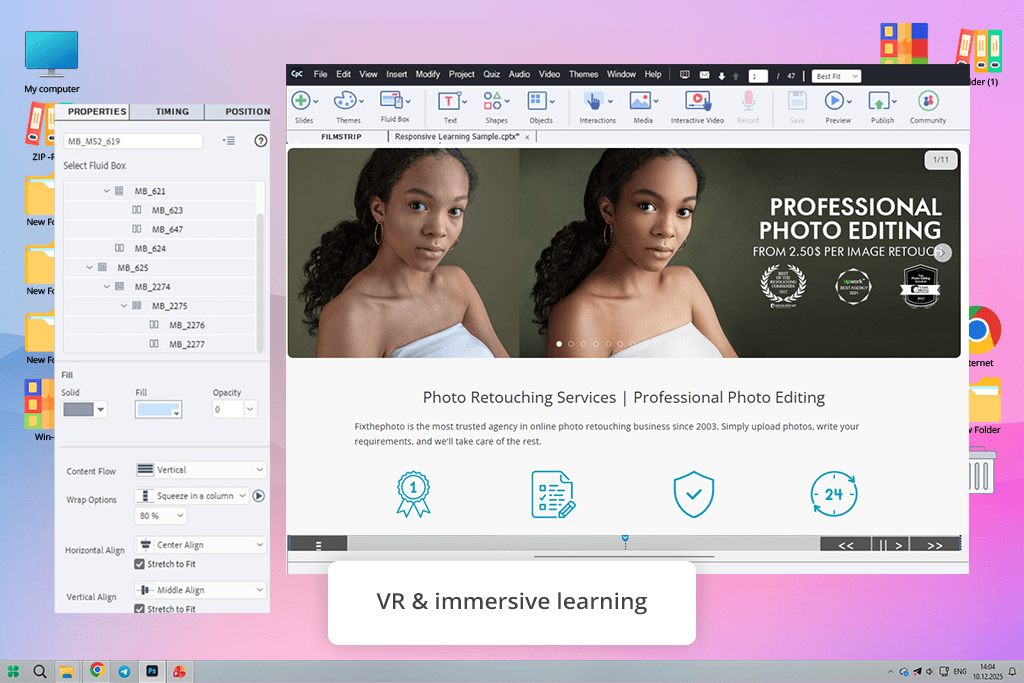Open Wrap Options Squeeze in a column dropdown
The width and height of the screenshot is (1024, 683).
tap(192, 496)
